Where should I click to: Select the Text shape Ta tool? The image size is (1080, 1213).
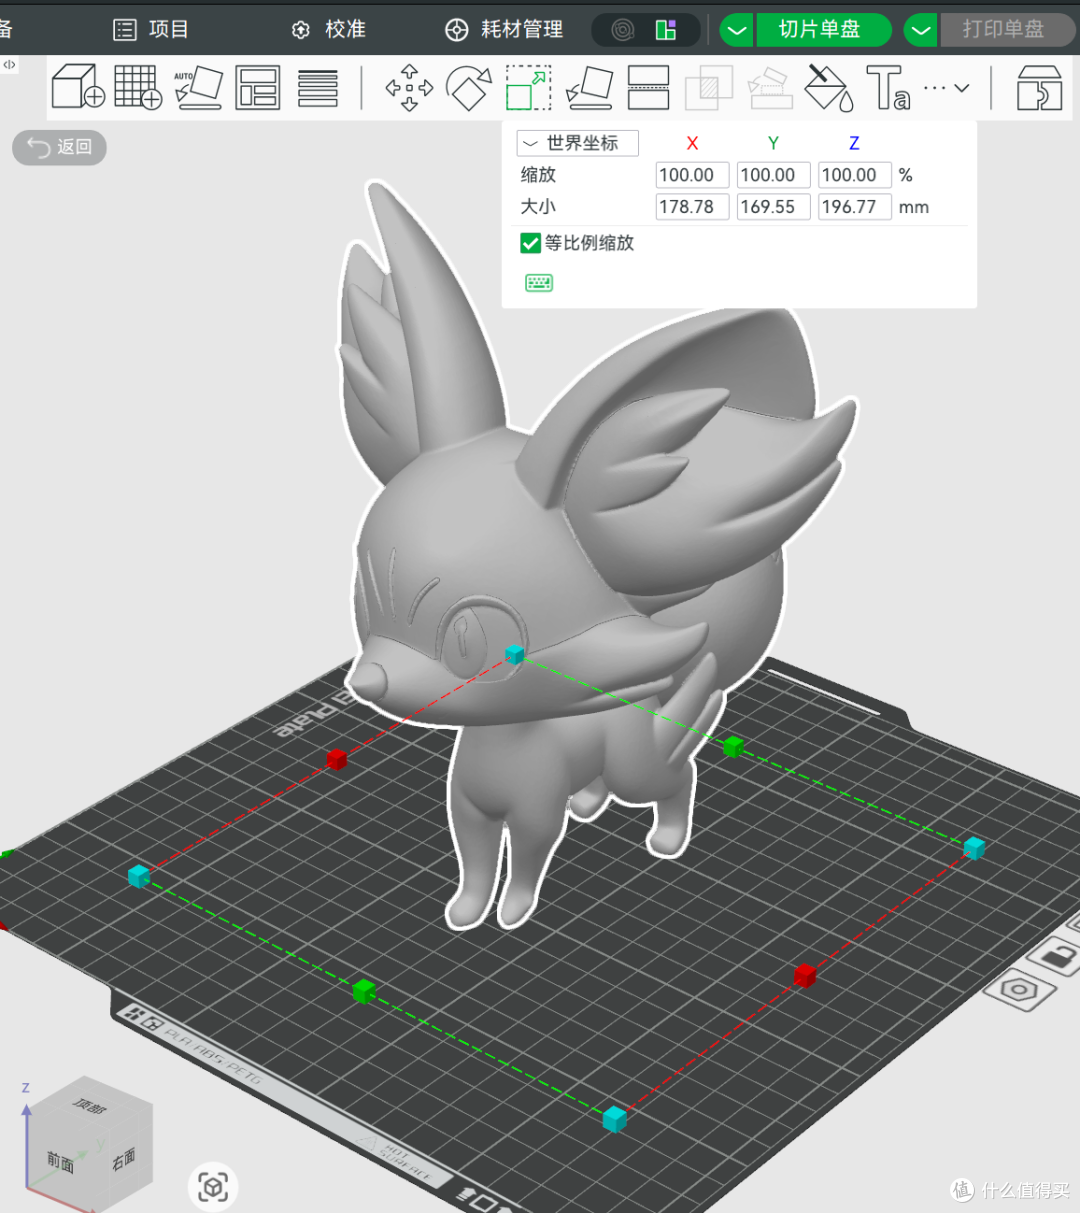point(888,88)
